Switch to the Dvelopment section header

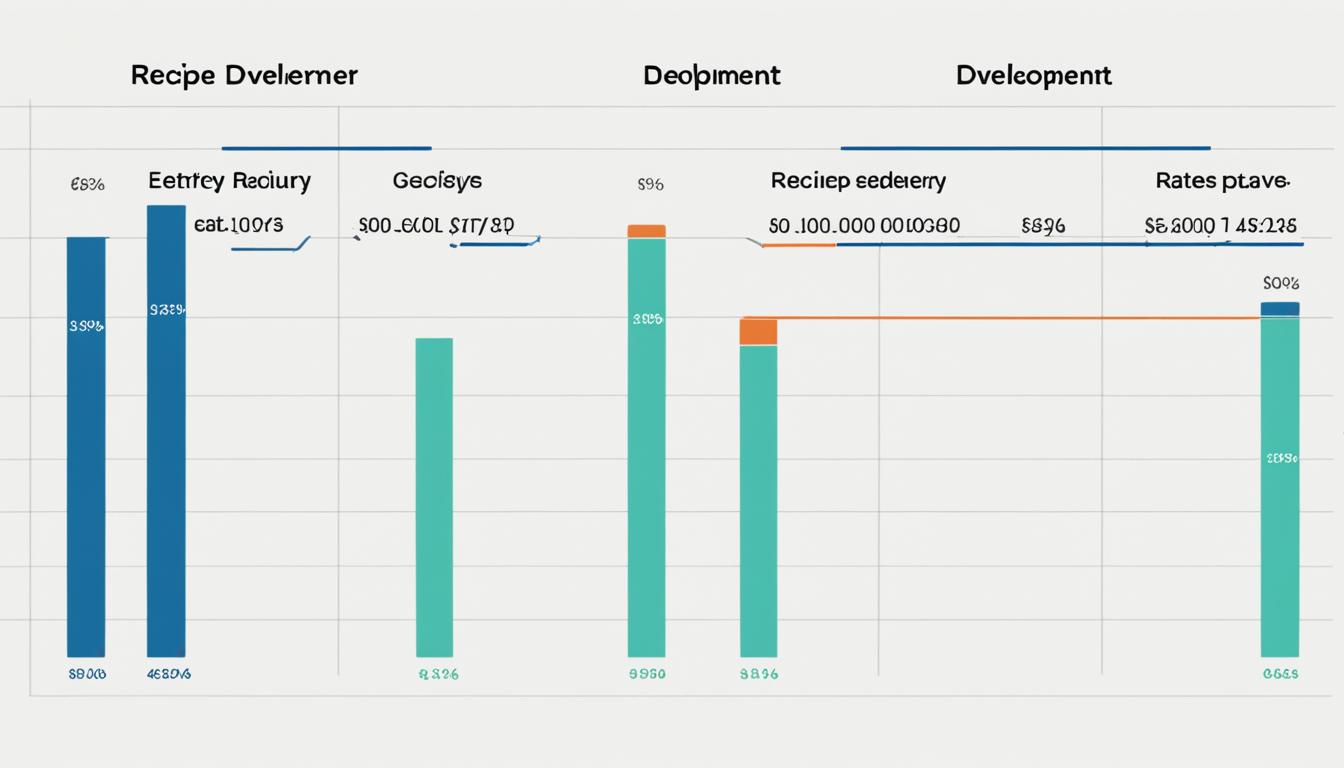(x=1034, y=74)
